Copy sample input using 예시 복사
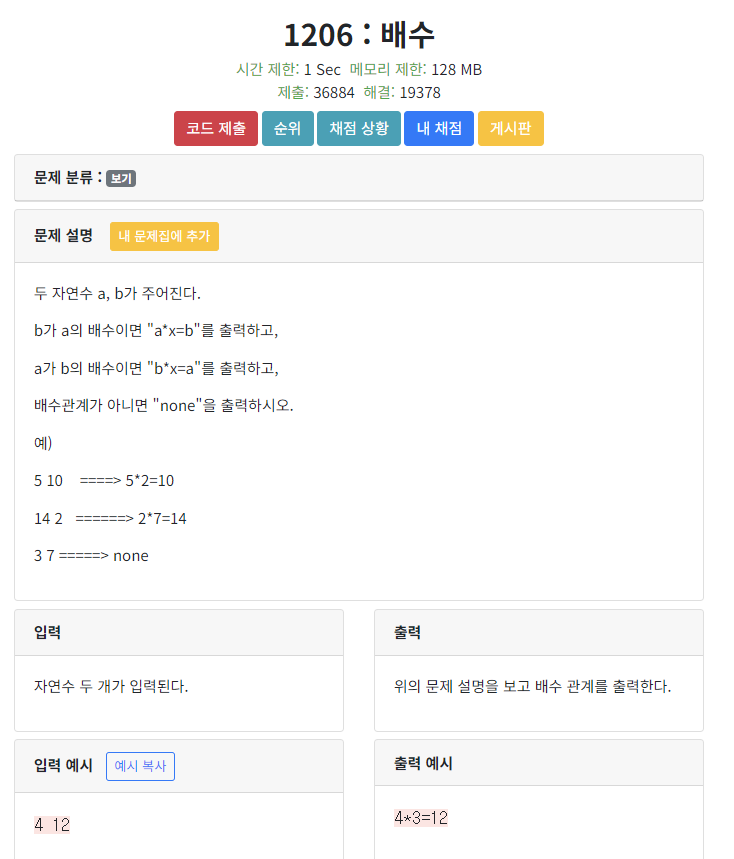The width and height of the screenshot is (734, 859). tap(140, 766)
